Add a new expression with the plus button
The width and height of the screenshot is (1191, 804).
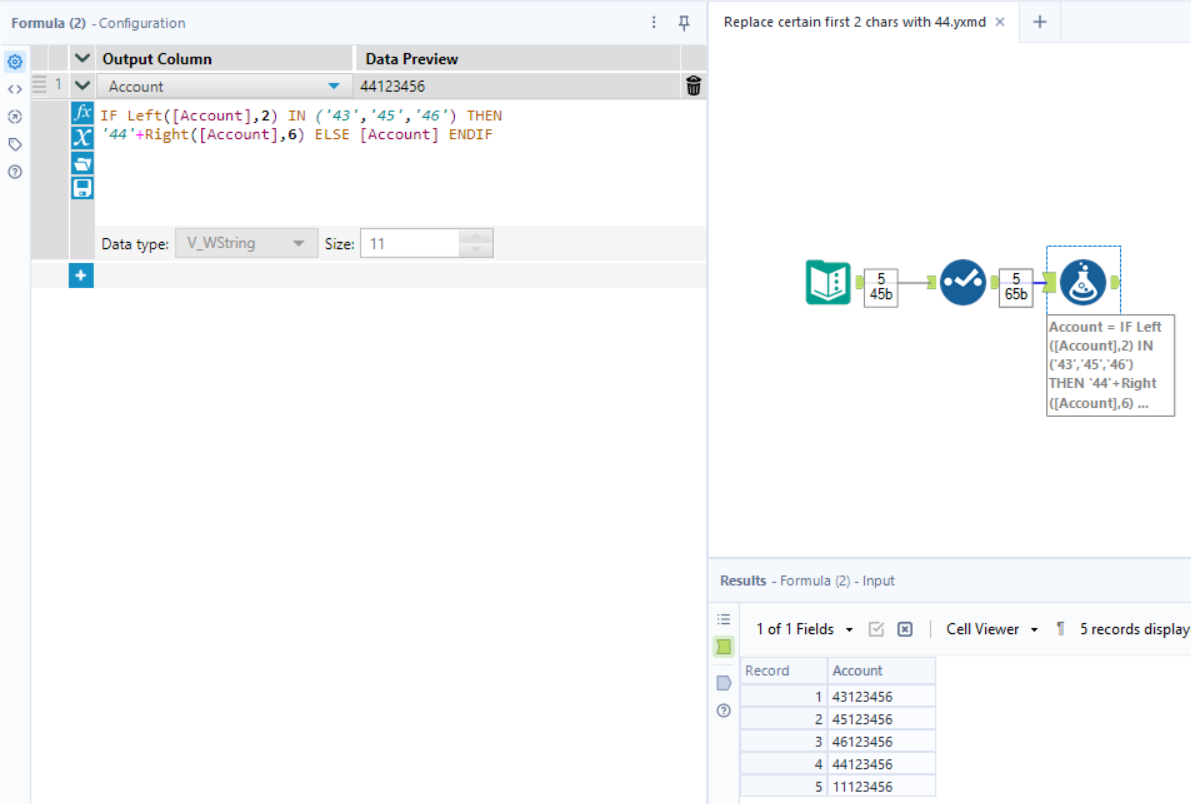click(x=81, y=275)
